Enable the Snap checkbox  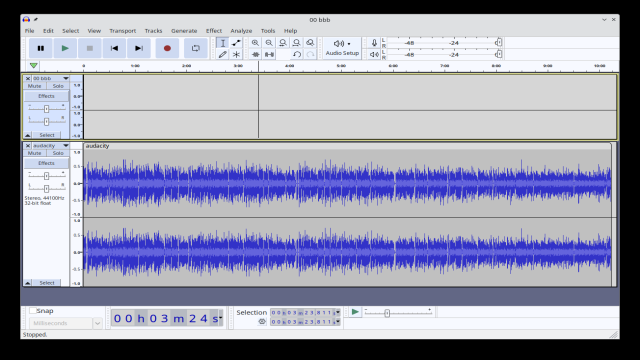[x=33, y=311]
